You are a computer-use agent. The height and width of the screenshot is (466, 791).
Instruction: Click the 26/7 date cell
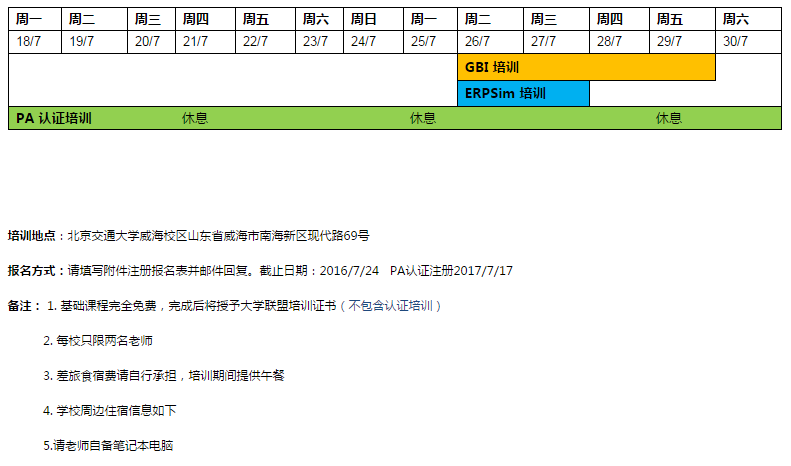pyautogui.click(x=490, y=42)
